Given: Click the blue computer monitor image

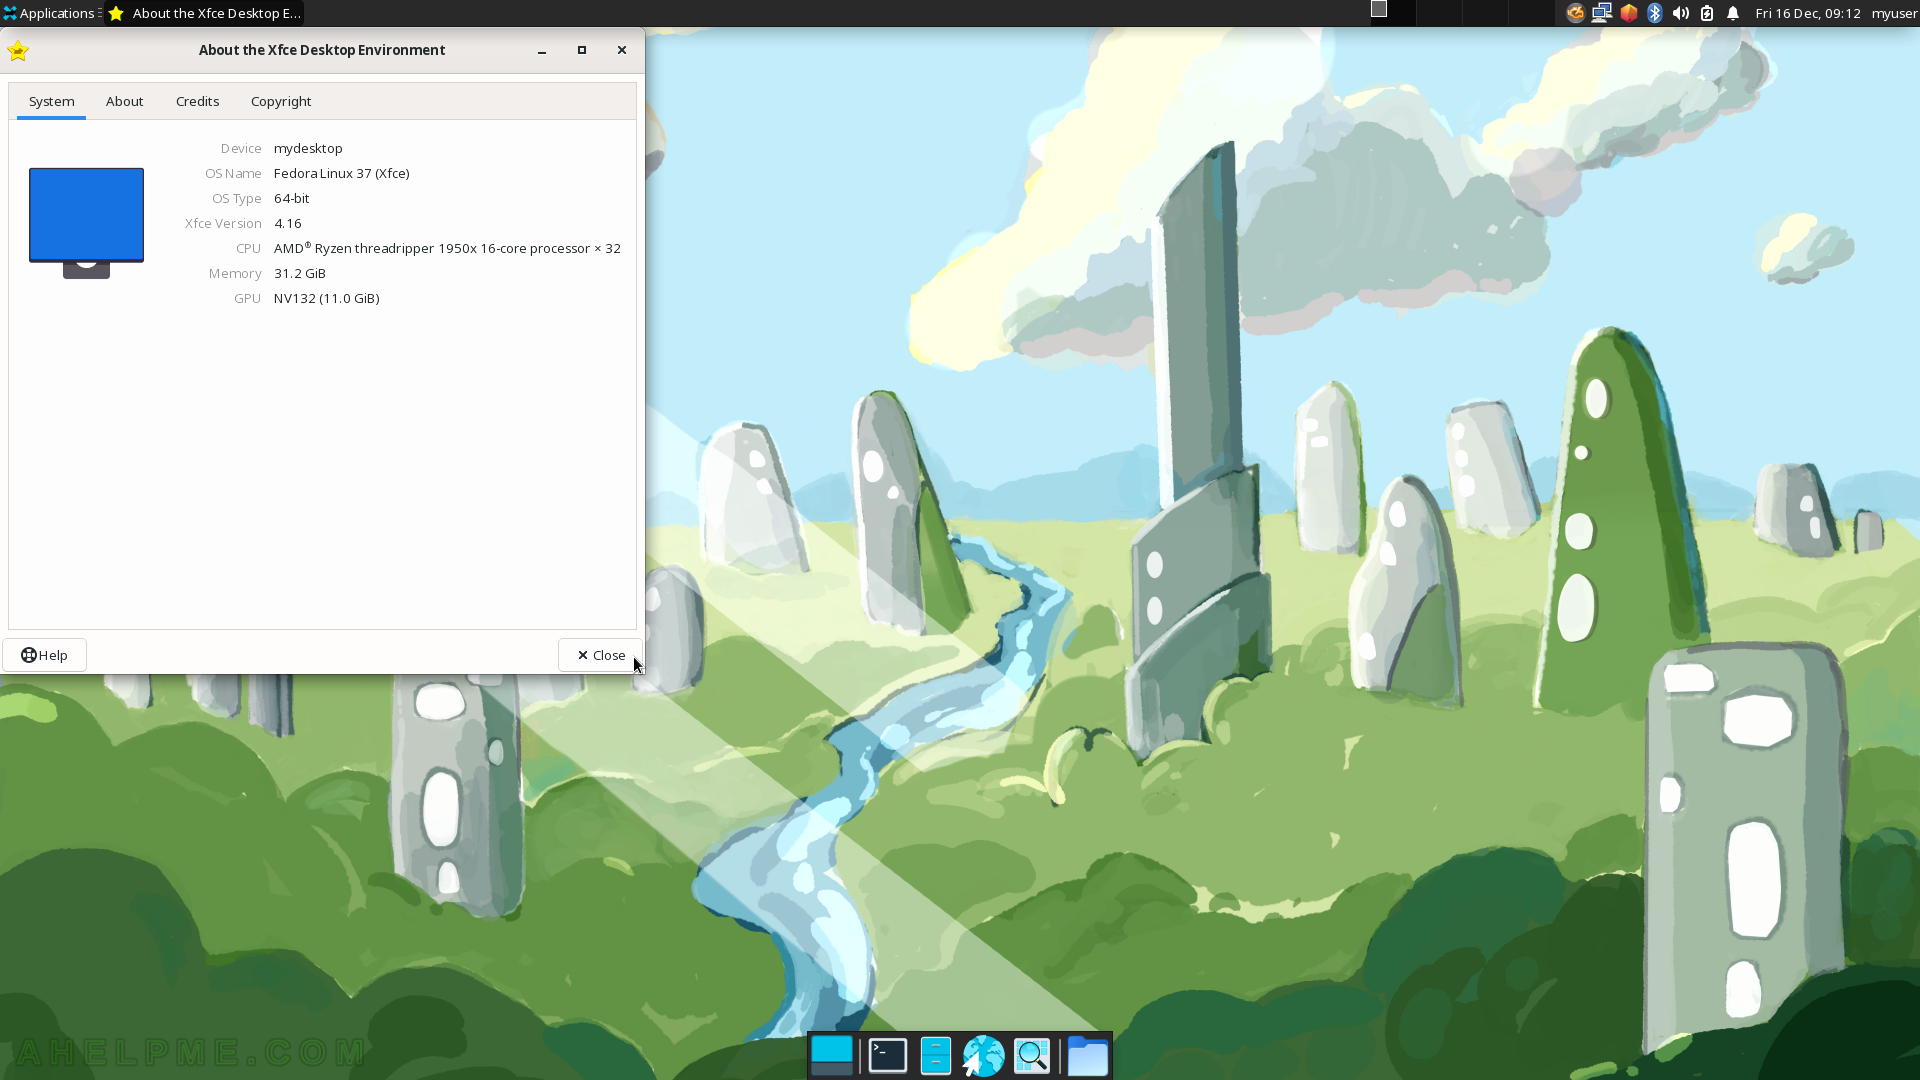Looking at the screenshot, I should point(86,223).
